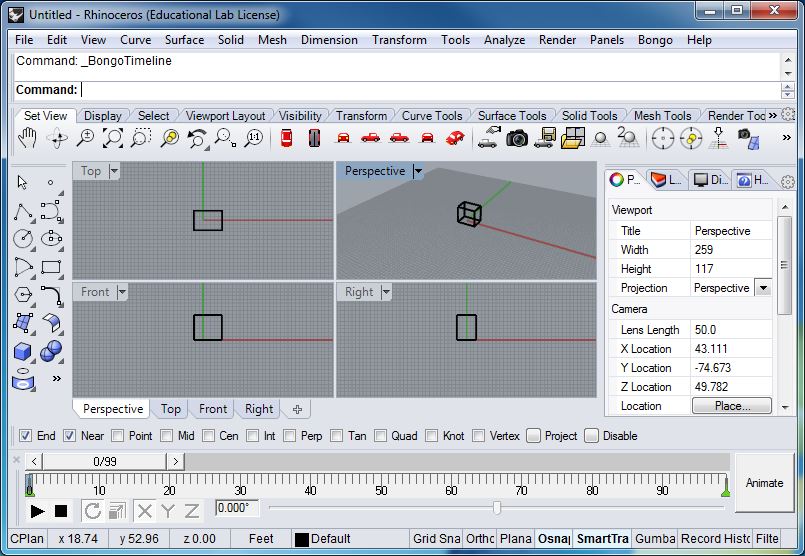Select the Box solid tool
805x556 pixels.
(23, 352)
